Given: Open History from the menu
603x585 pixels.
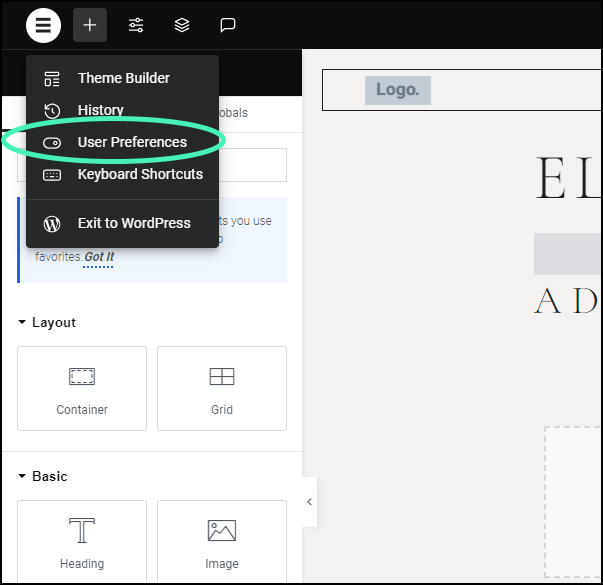Looking at the screenshot, I should [122, 110].
